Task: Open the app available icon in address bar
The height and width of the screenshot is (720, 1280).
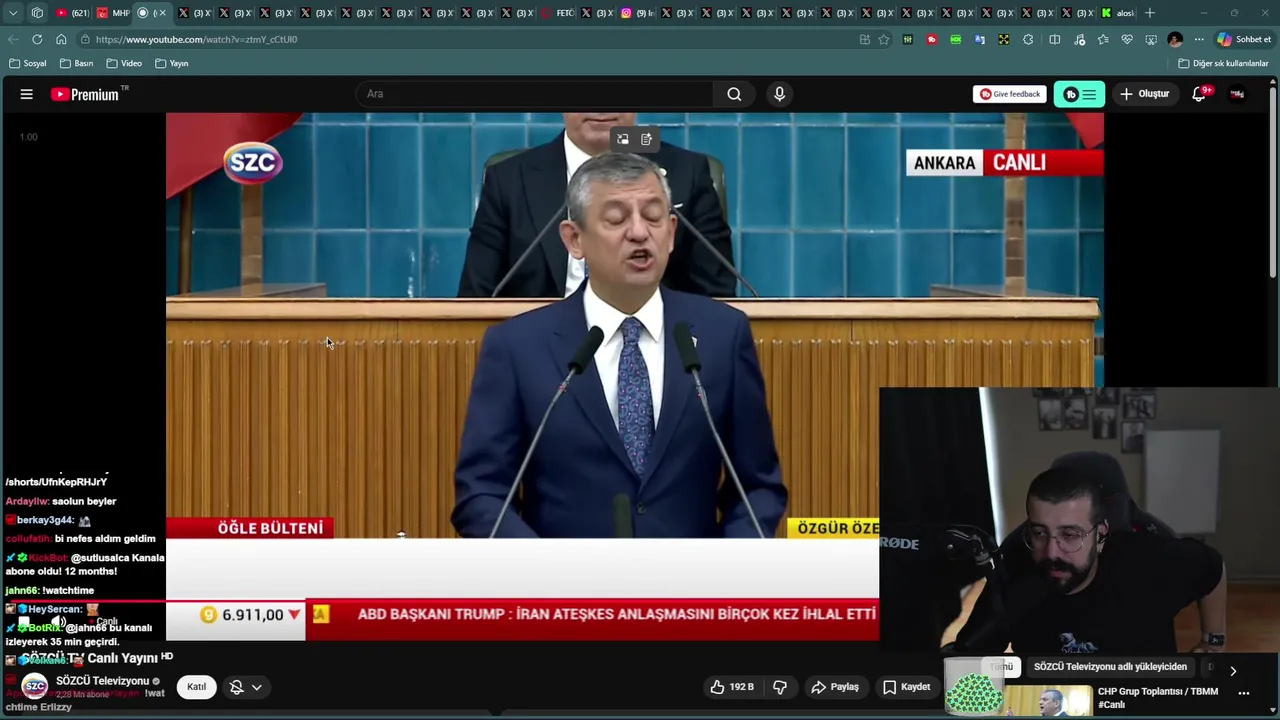Action: coord(864,39)
